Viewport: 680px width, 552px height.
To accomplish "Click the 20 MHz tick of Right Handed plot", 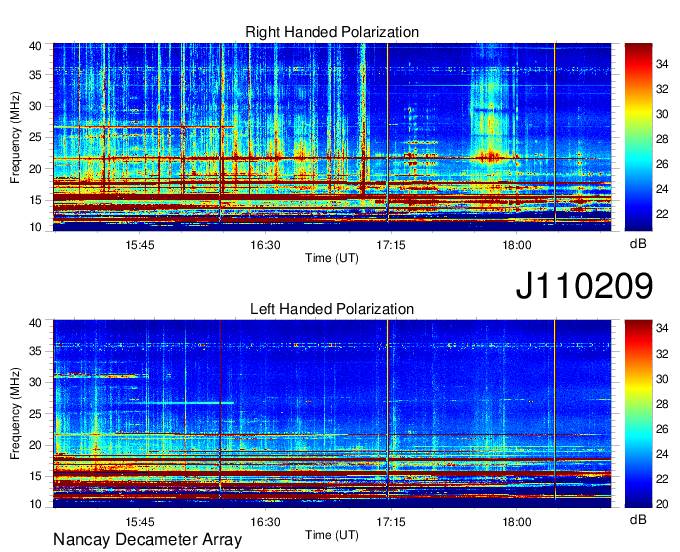I will pos(36,169).
